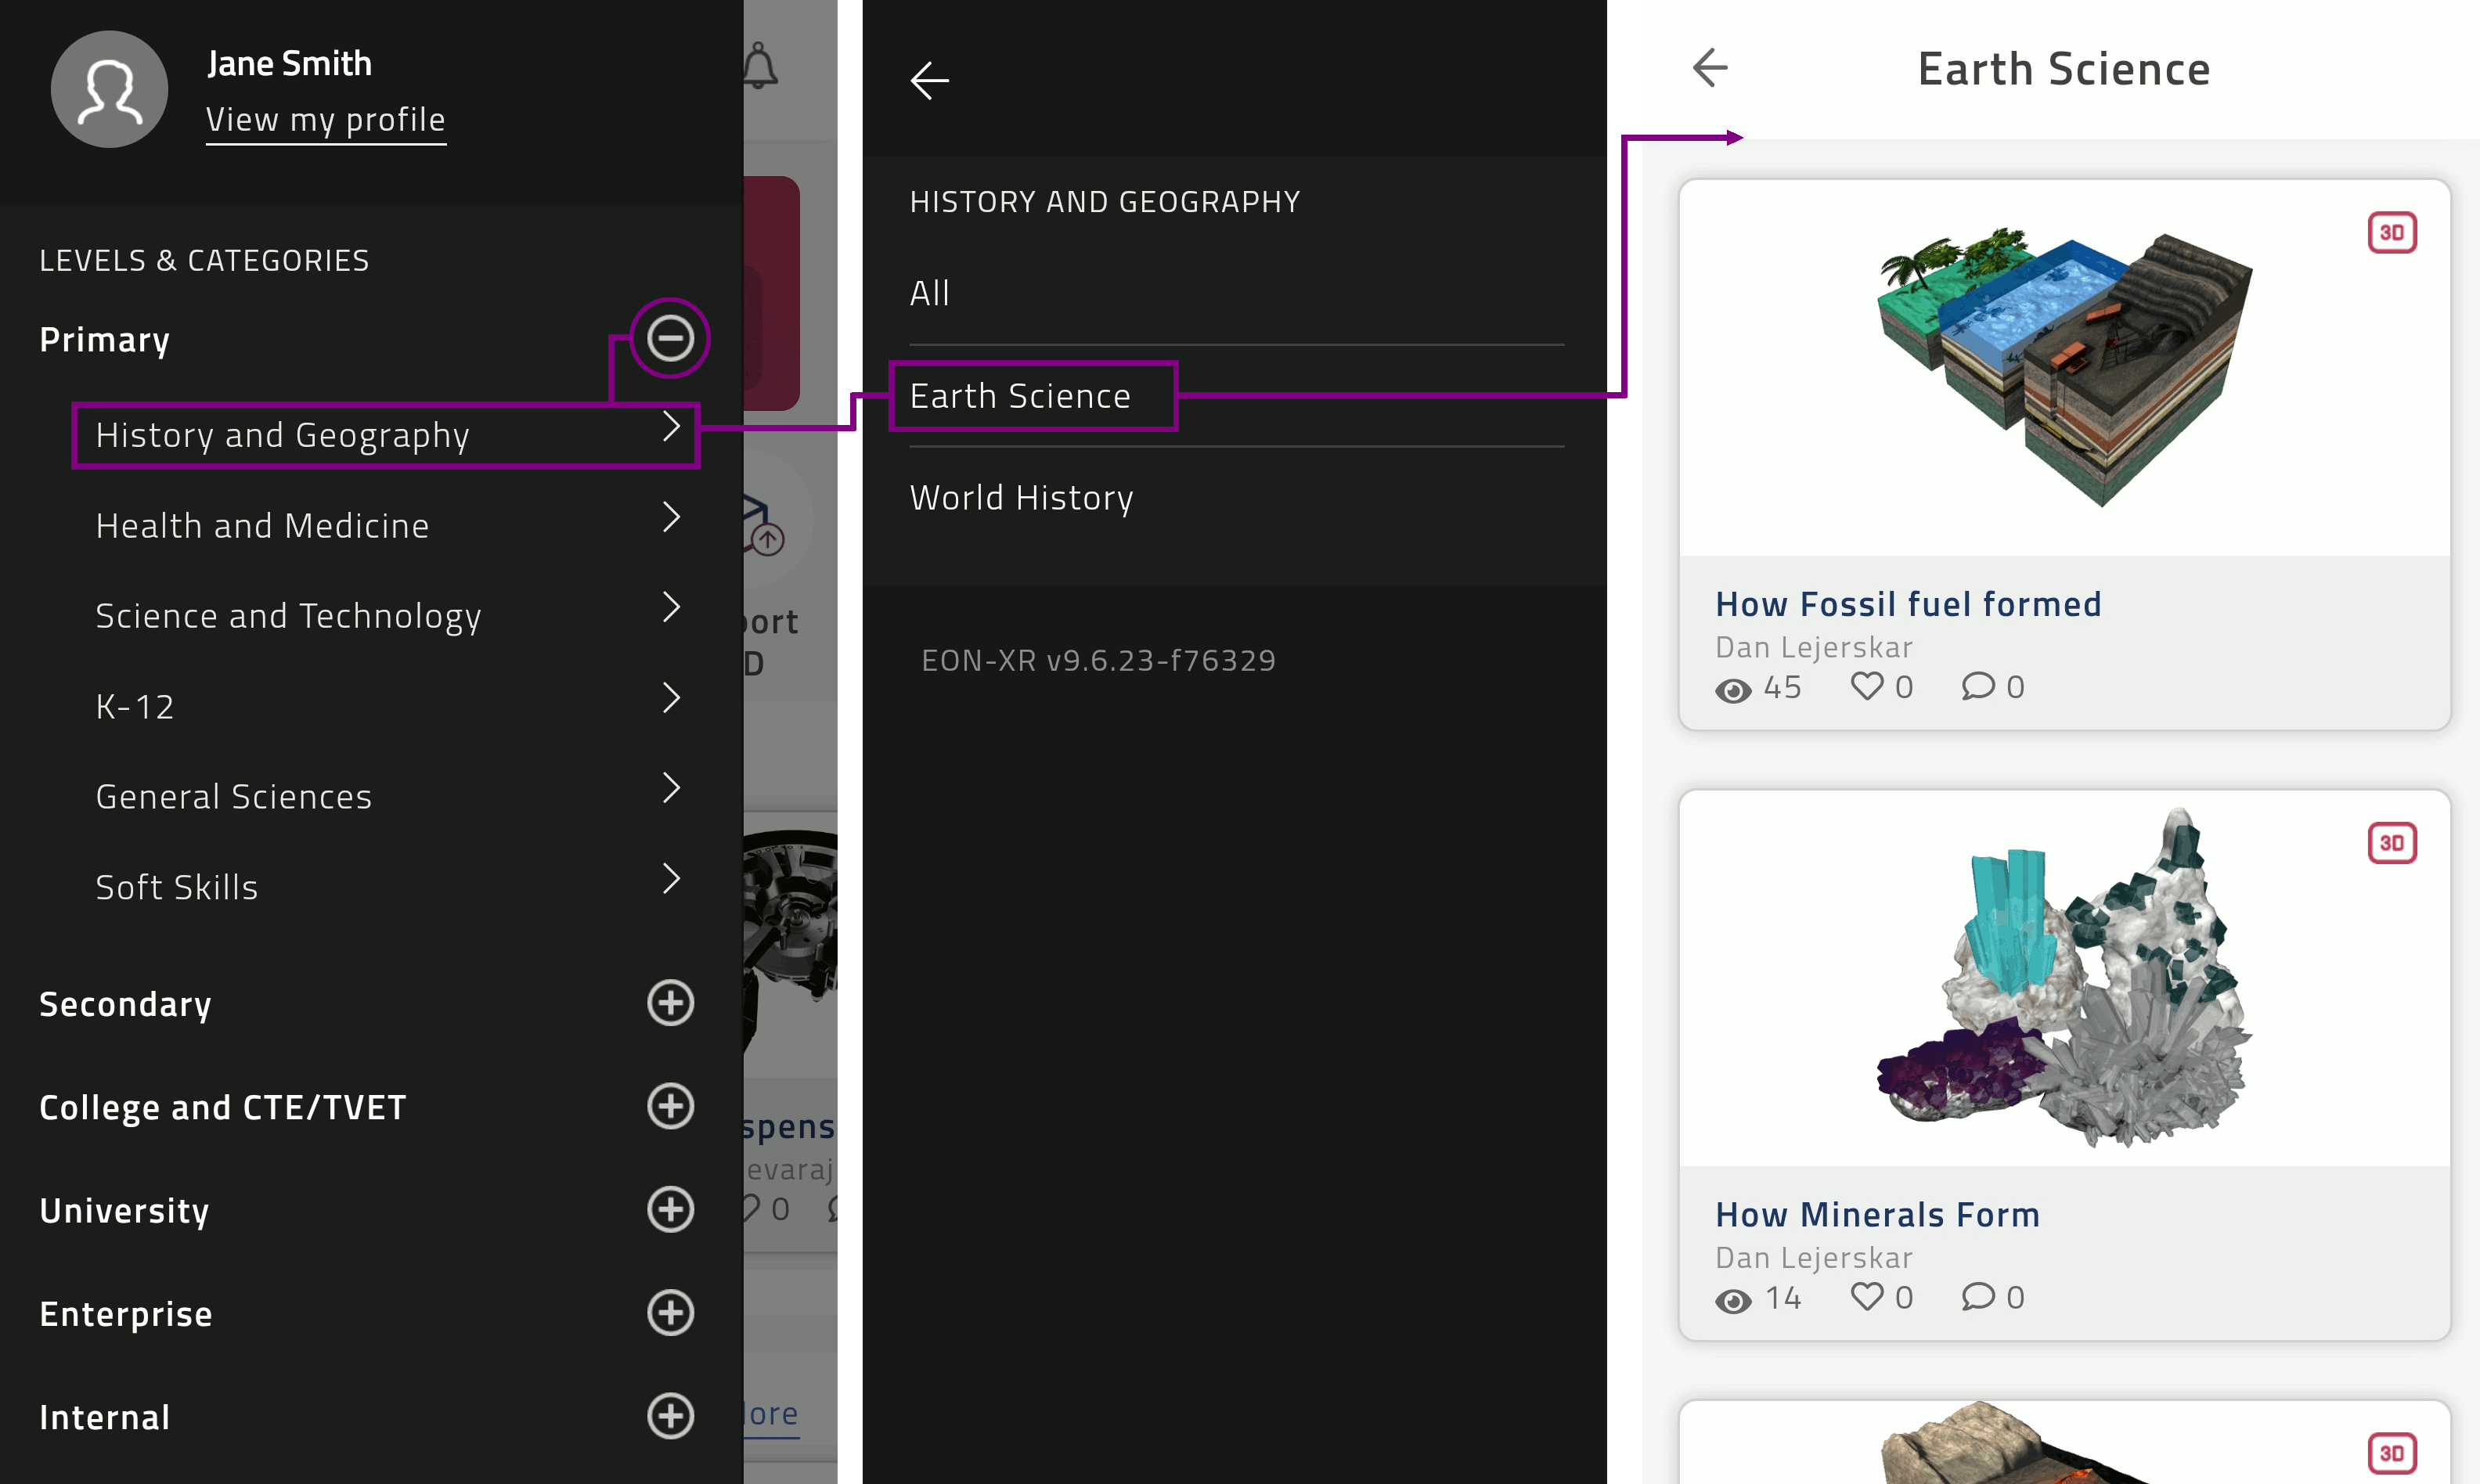
Task: Expand Science and Technology chevron arrow
Action: [x=672, y=607]
